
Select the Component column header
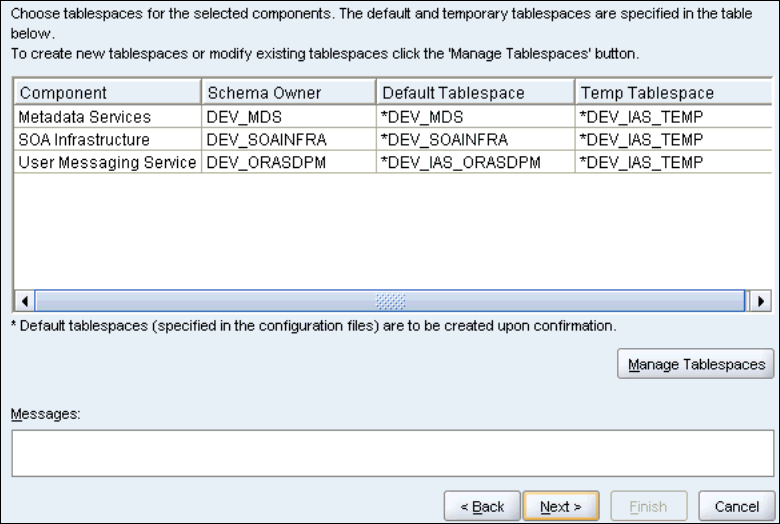coord(106,93)
